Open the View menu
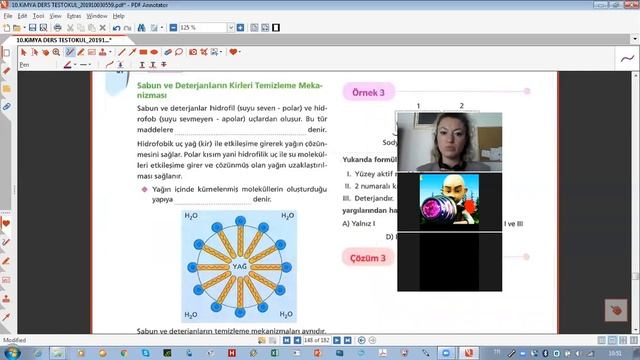The height and width of the screenshot is (360, 640). click(55, 16)
